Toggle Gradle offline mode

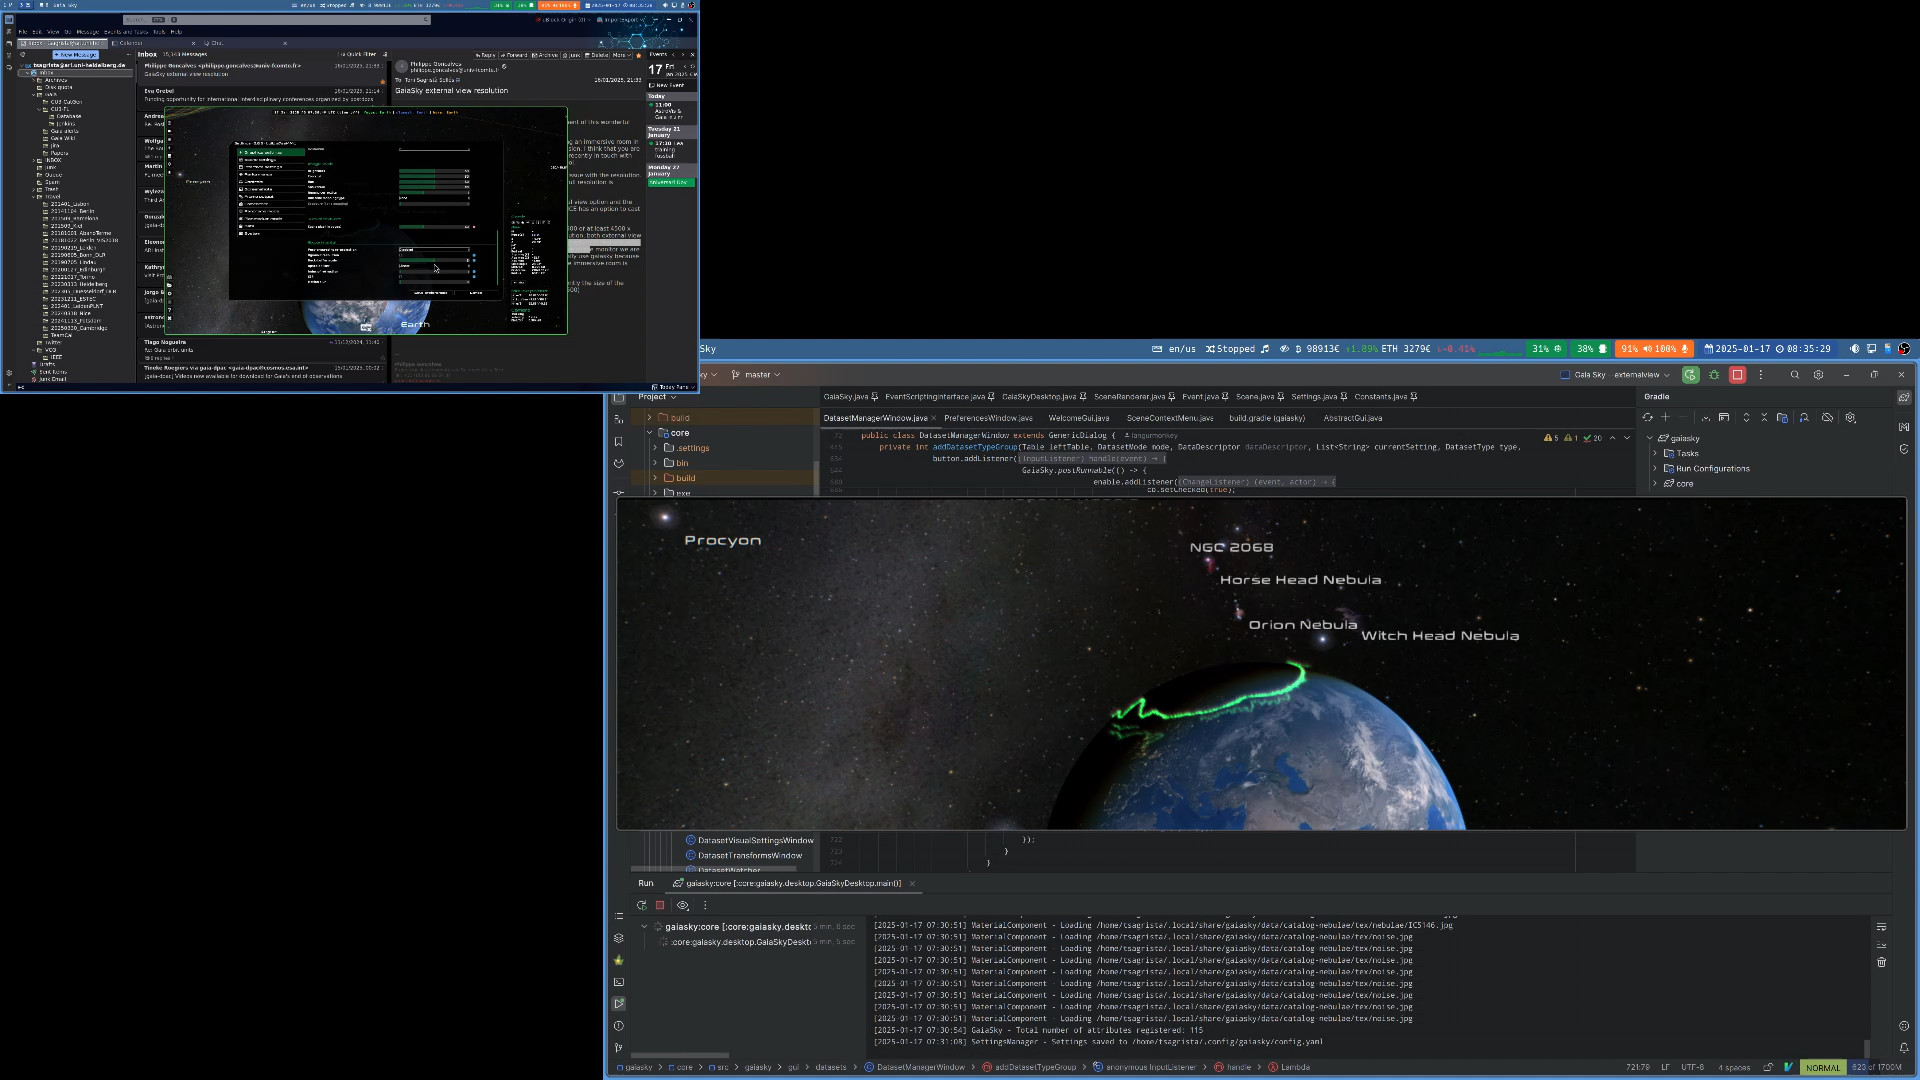[1827, 418]
